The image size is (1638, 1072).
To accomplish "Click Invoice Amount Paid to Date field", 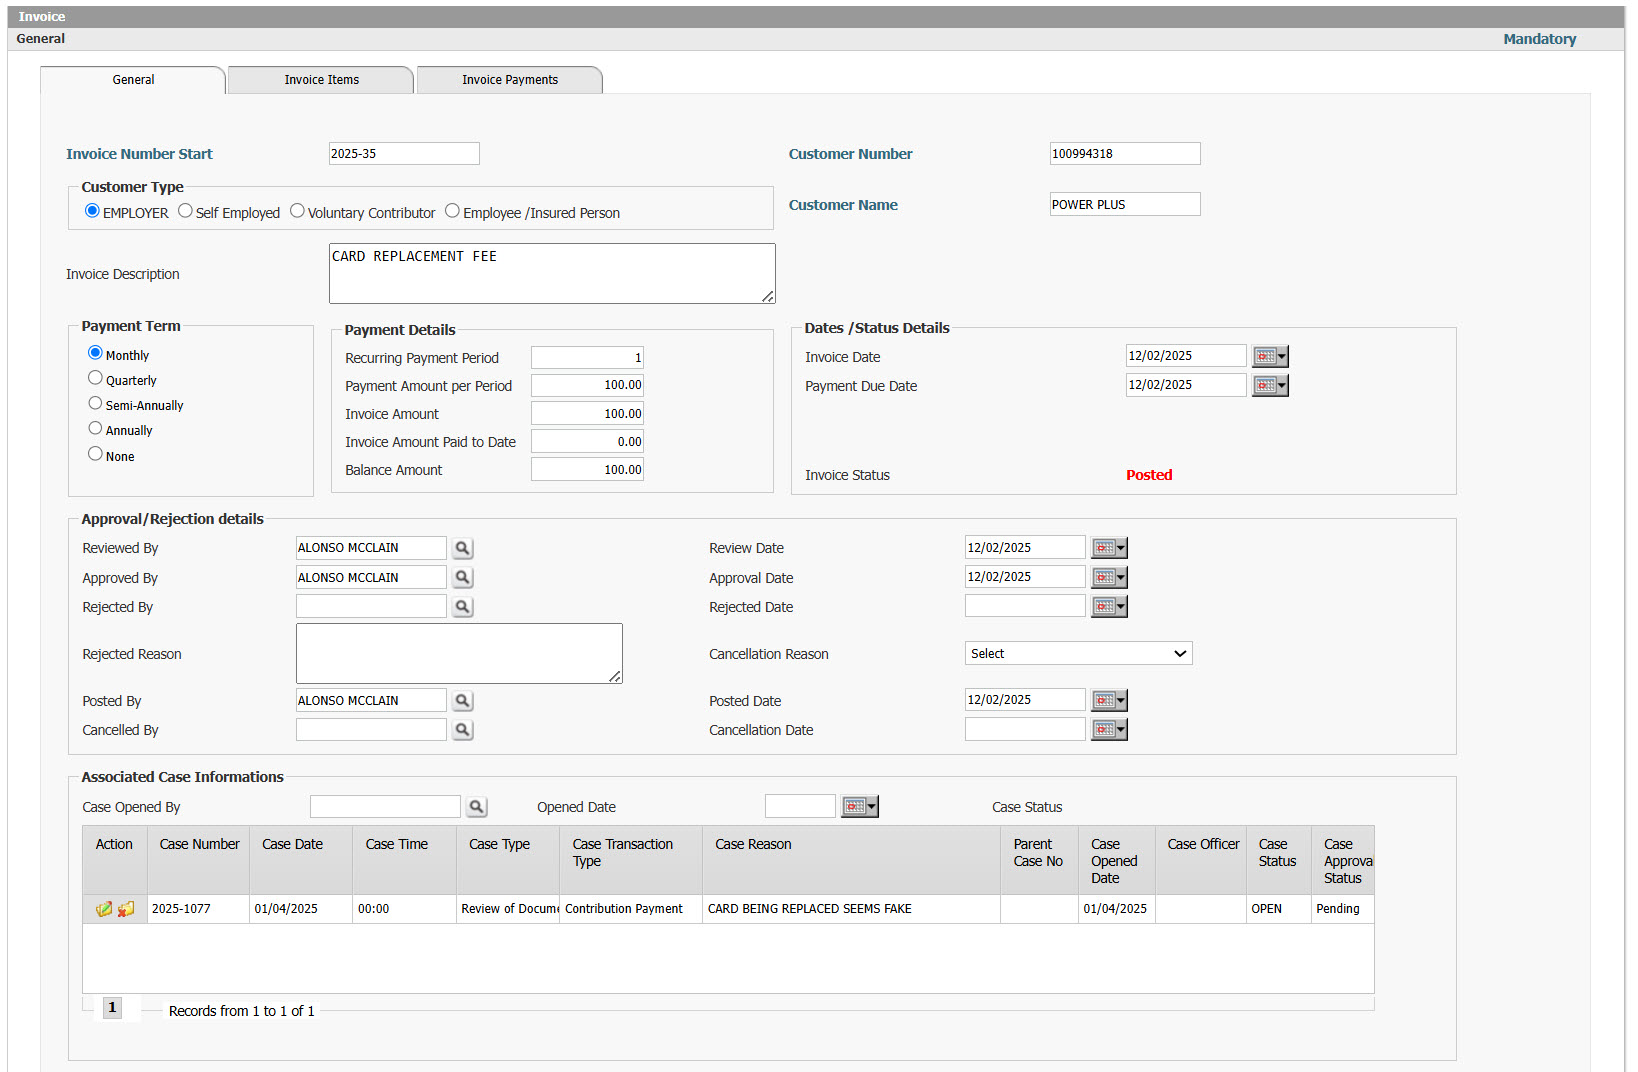I will 587,442.
